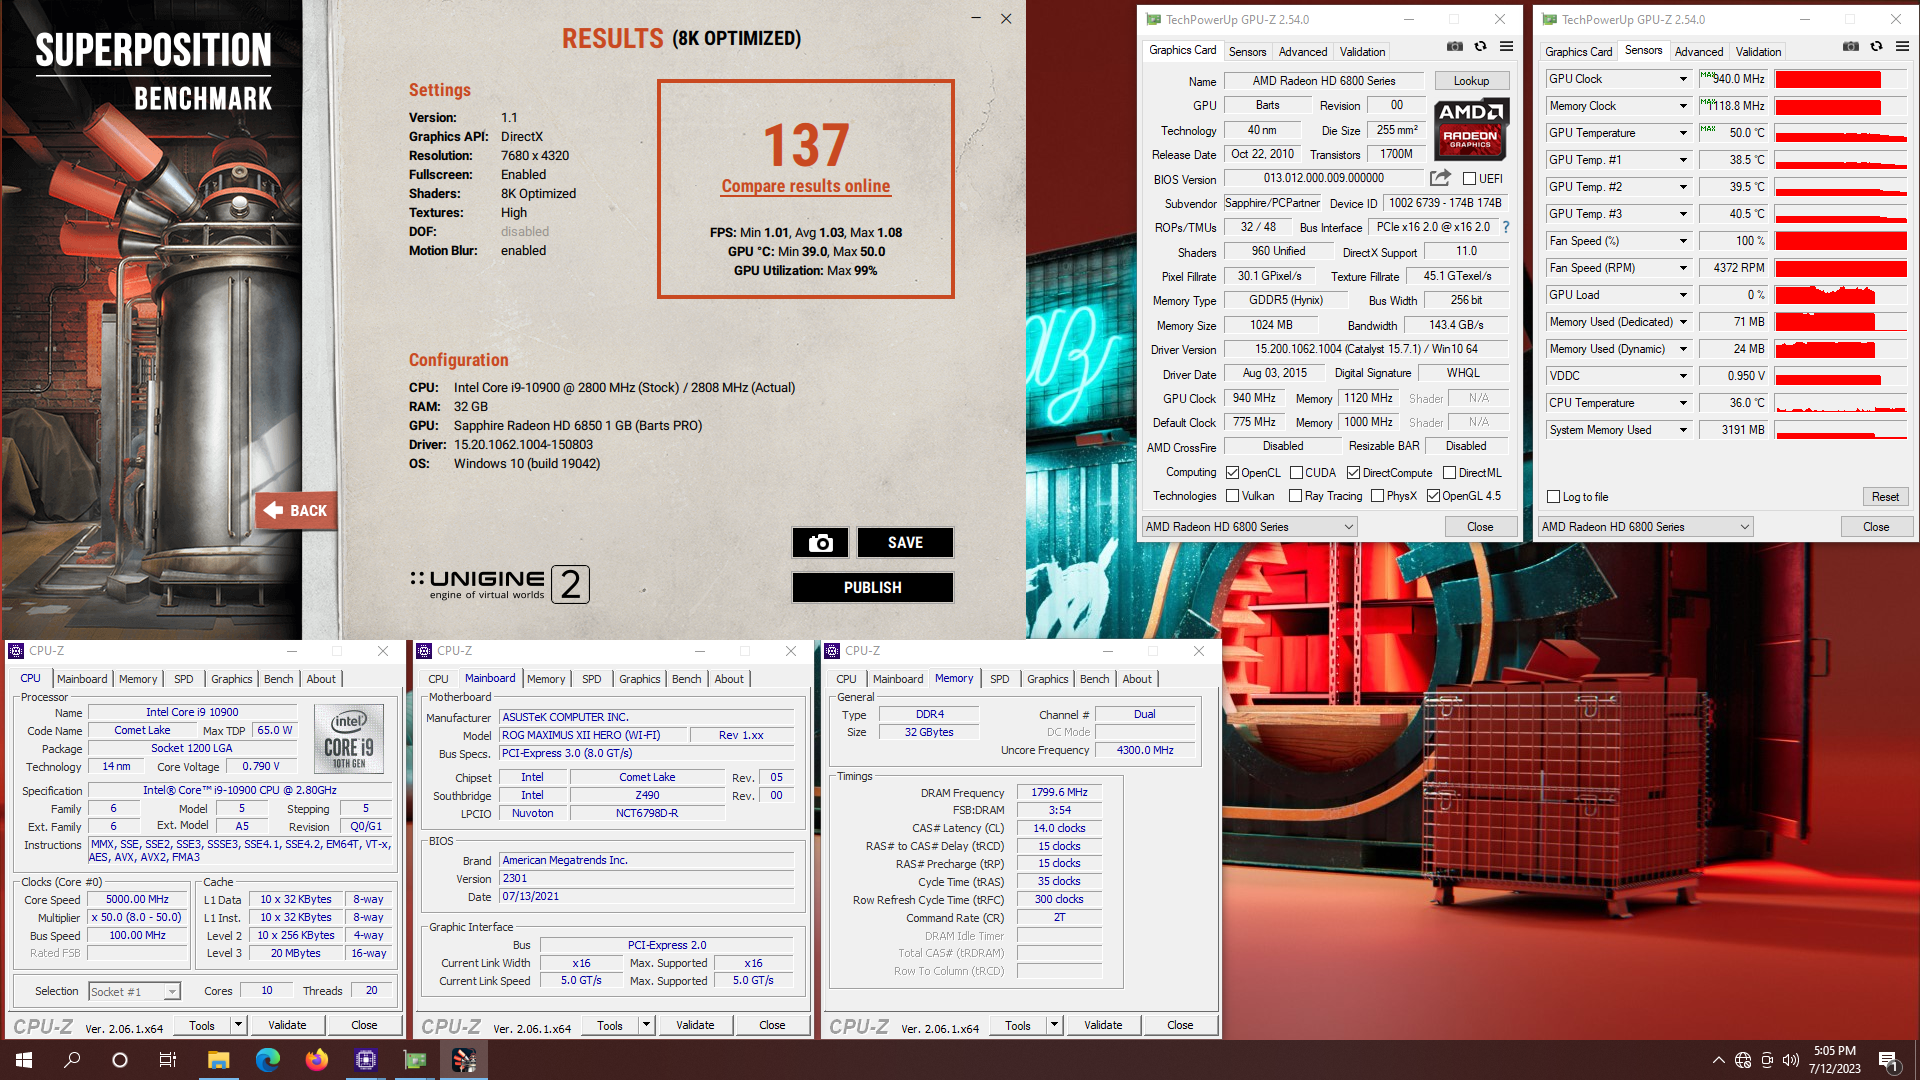Click the camera icon in GPU-Z Sensors window

[x=1851, y=46]
